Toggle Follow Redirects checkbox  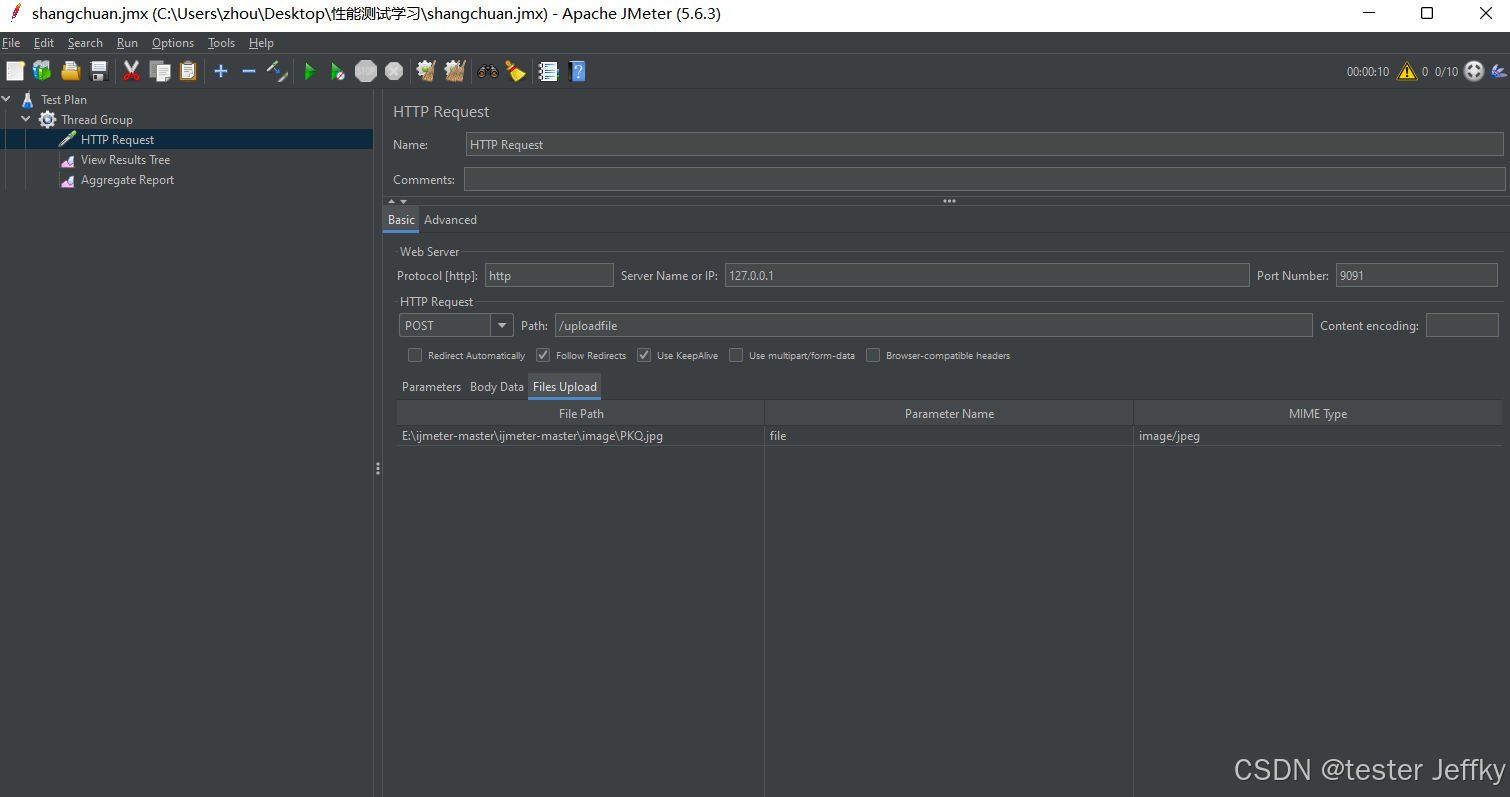(x=543, y=355)
